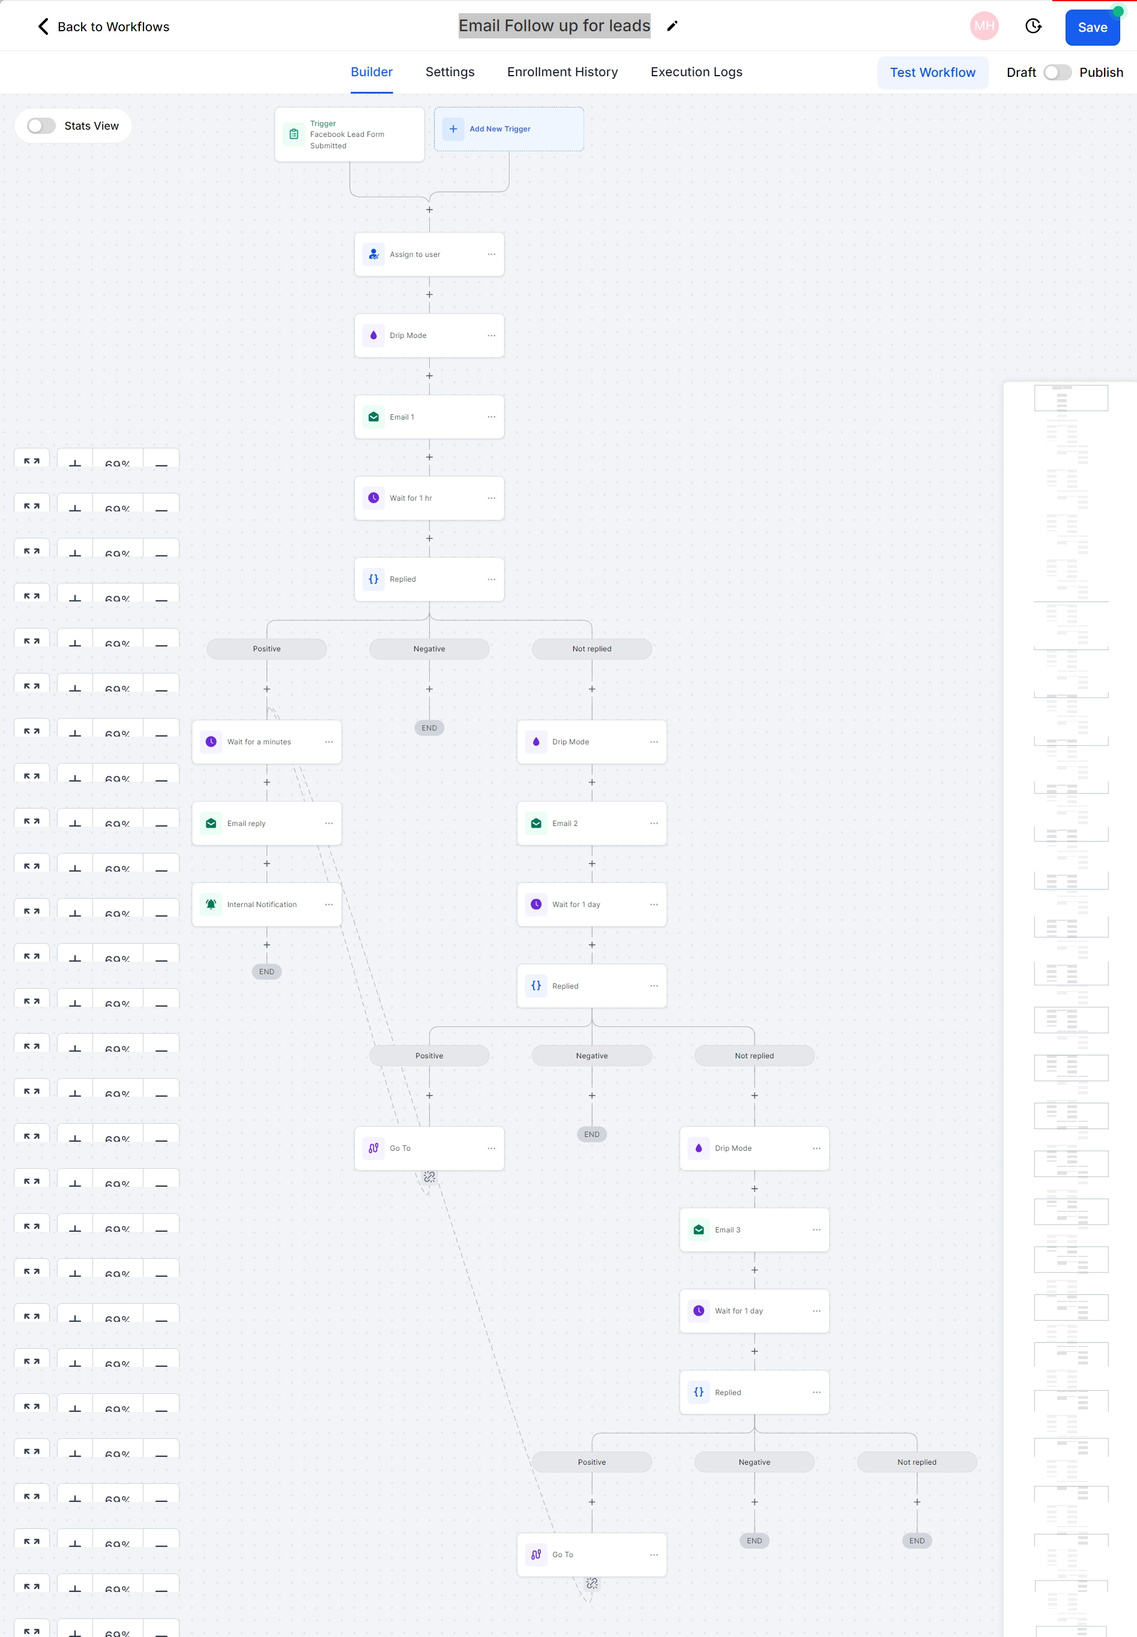Select the END node below Internal Notification
The width and height of the screenshot is (1137, 1637).
tap(267, 971)
